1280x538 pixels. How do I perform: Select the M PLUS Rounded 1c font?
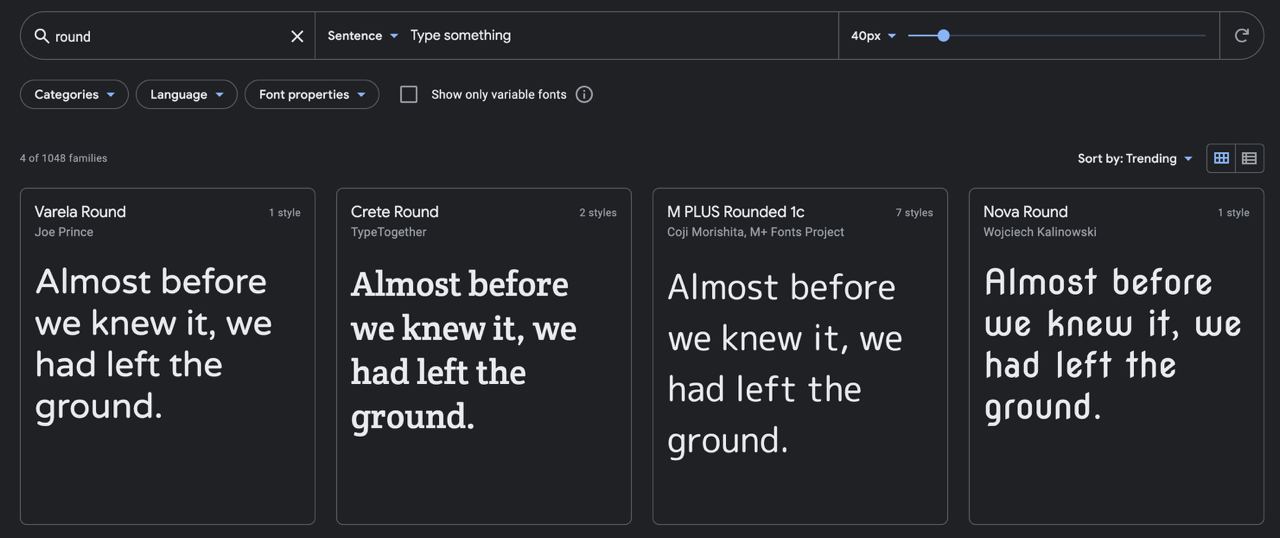(799, 355)
